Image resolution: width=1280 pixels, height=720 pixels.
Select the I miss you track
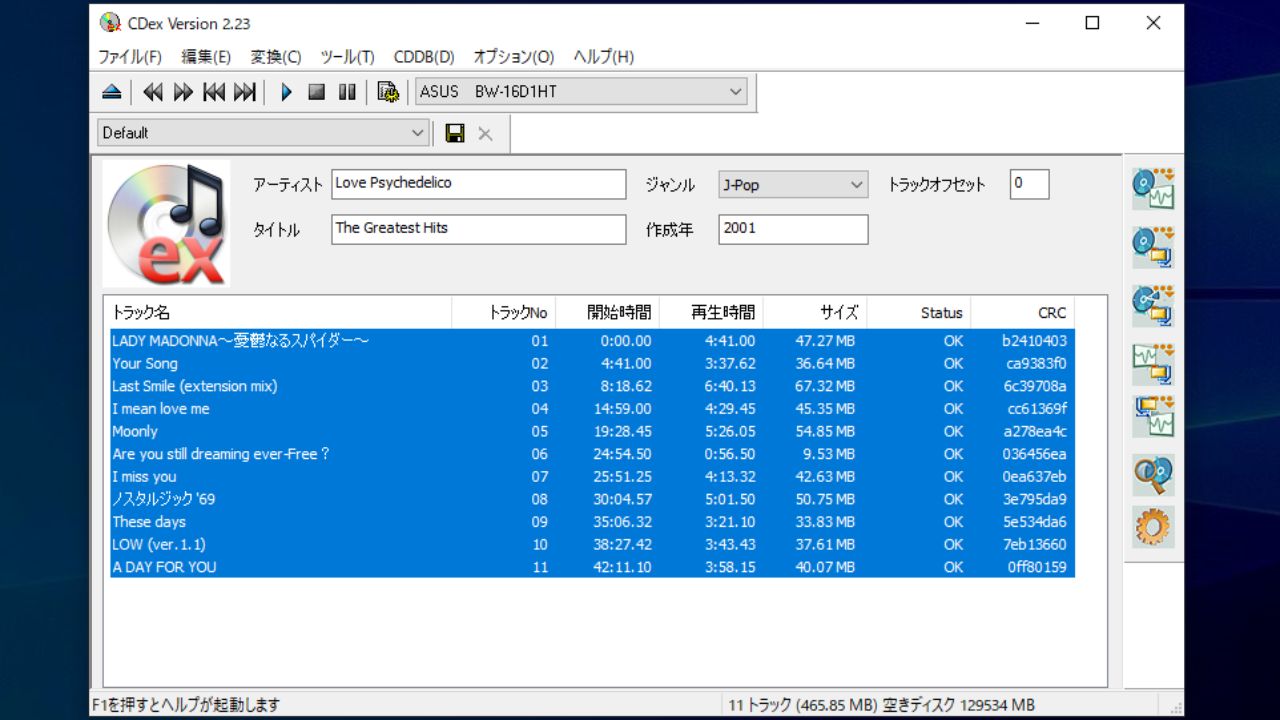point(592,477)
